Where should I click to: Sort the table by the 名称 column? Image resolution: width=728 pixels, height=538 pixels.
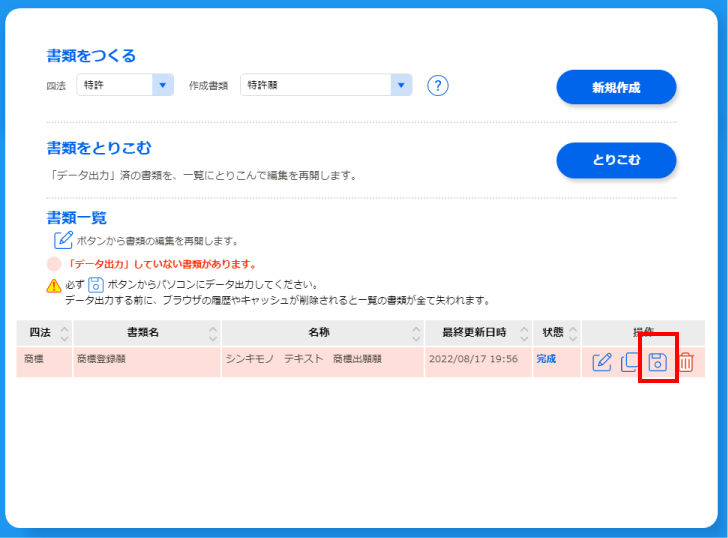point(416,333)
